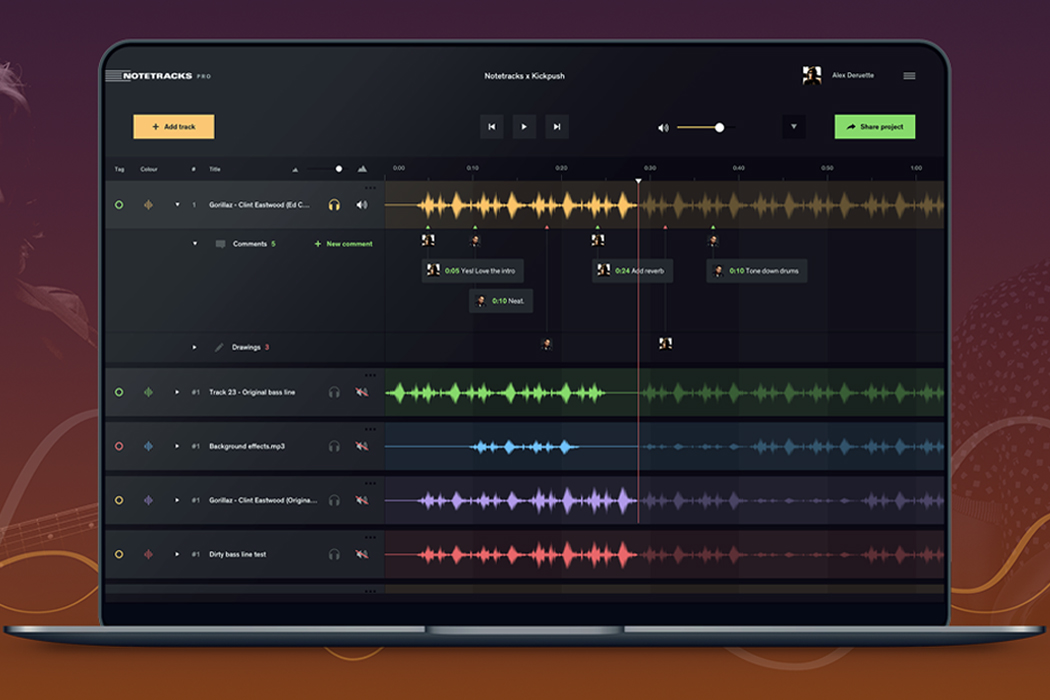Open the volume dropdown arrow beside the slider

tap(795, 127)
